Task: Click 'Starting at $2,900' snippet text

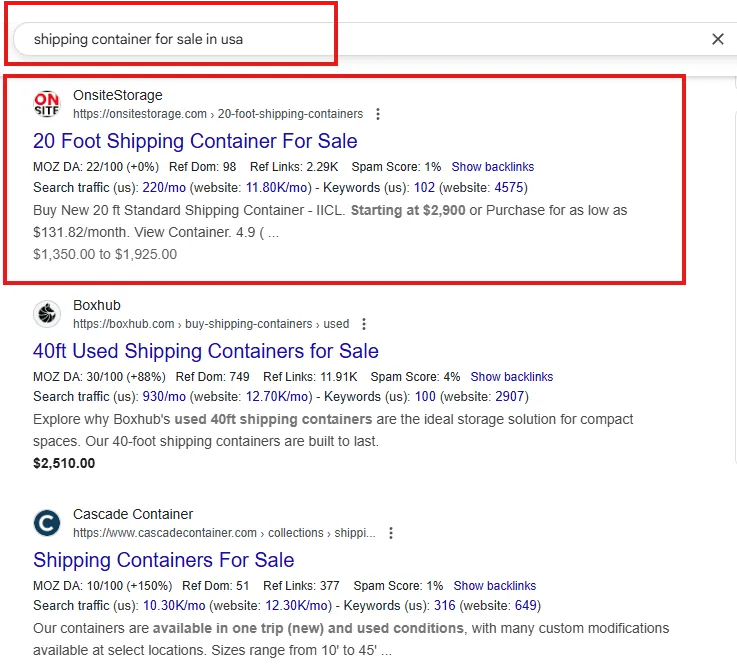Action: pos(408,210)
